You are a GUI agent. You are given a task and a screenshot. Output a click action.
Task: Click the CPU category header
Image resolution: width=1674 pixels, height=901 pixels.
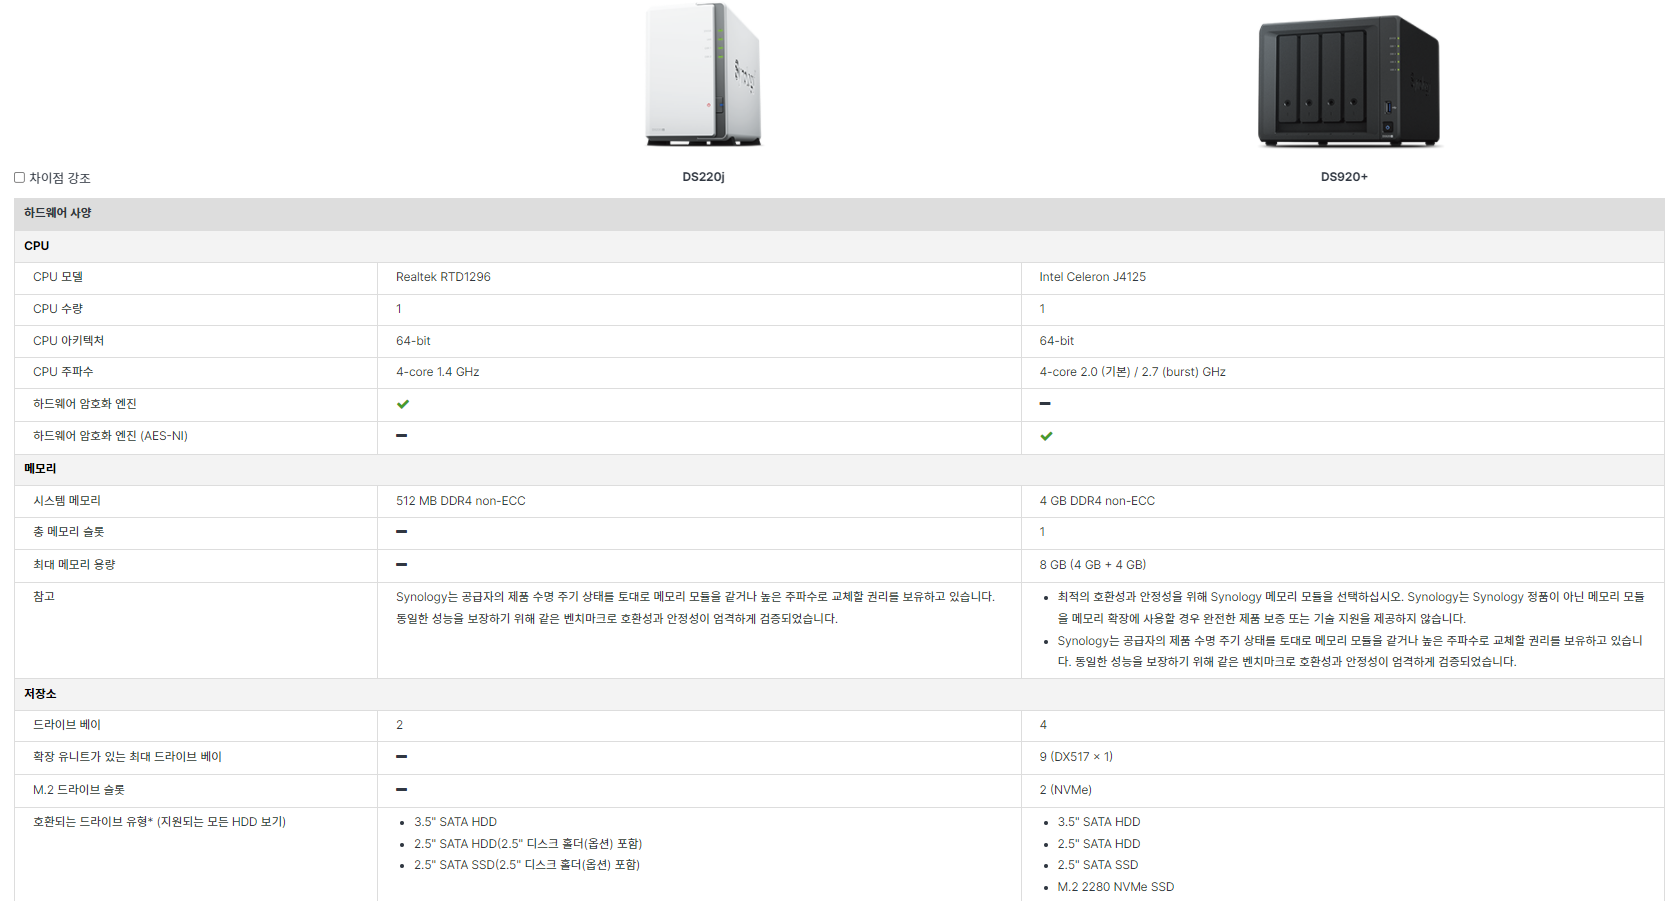pyautogui.click(x=839, y=246)
